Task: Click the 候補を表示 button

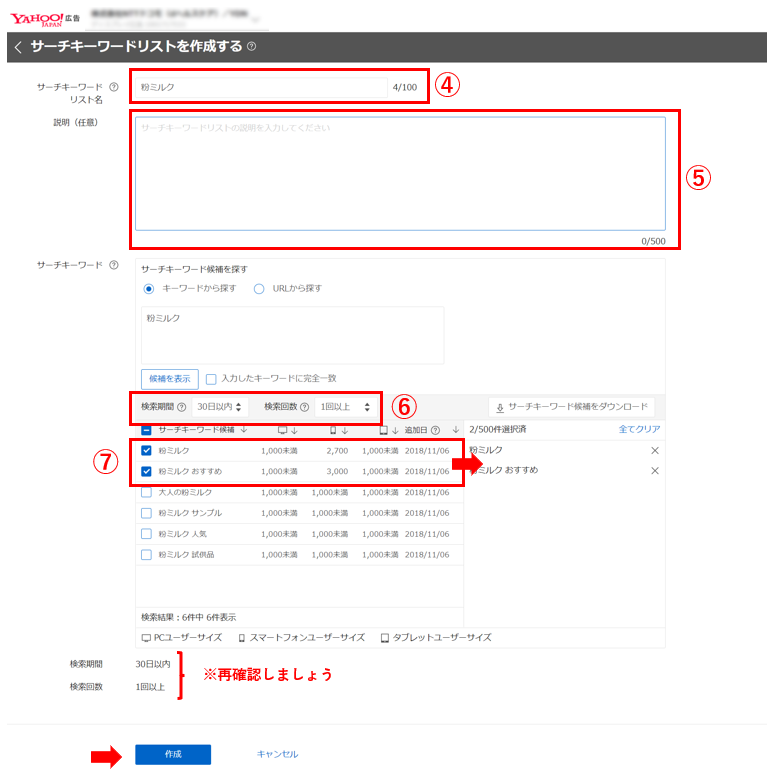Action: click(169, 379)
